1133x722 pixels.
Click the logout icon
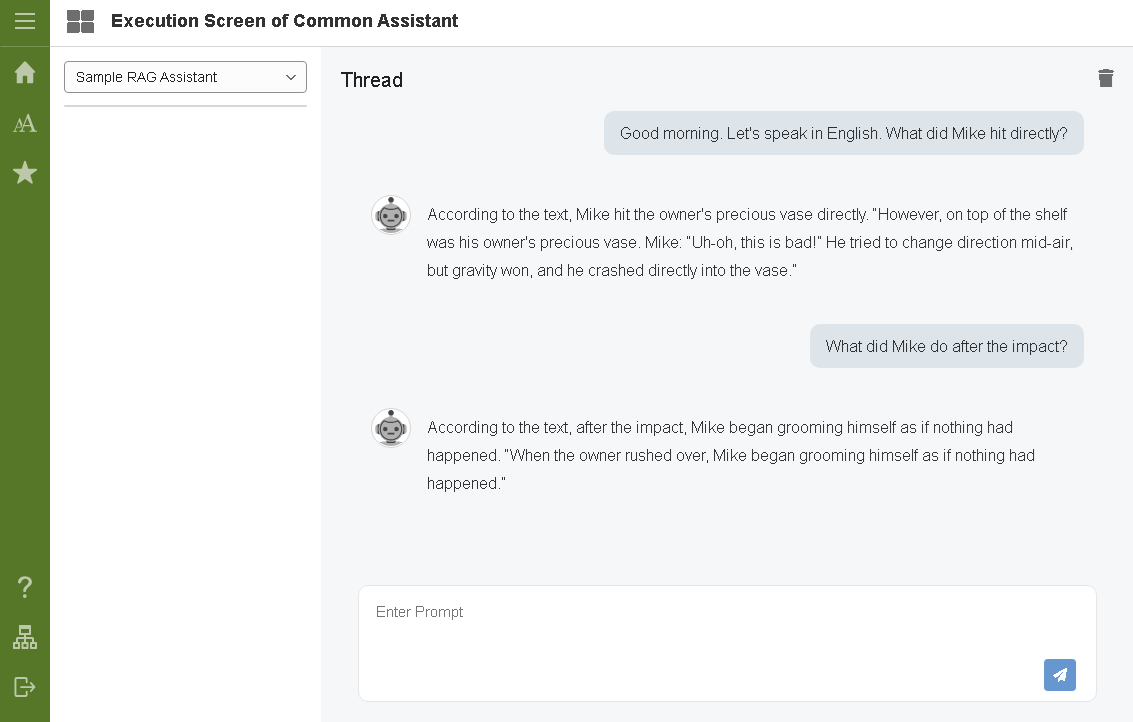[25, 687]
